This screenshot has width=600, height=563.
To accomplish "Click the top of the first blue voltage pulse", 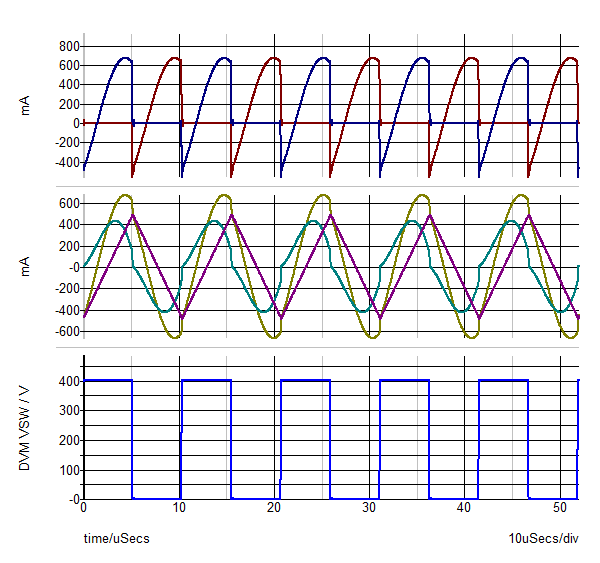I will tap(108, 380).
